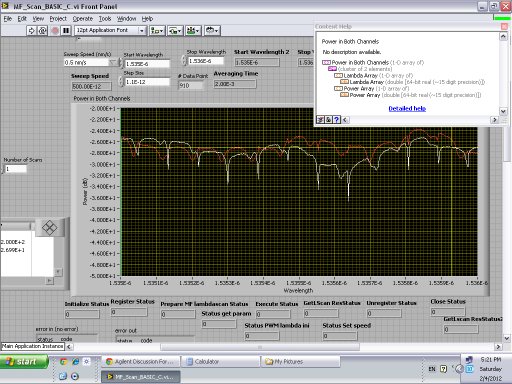
Task: Click the taskbar clock showing 5:21 PM
Action: pyautogui.click(x=491, y=360)
